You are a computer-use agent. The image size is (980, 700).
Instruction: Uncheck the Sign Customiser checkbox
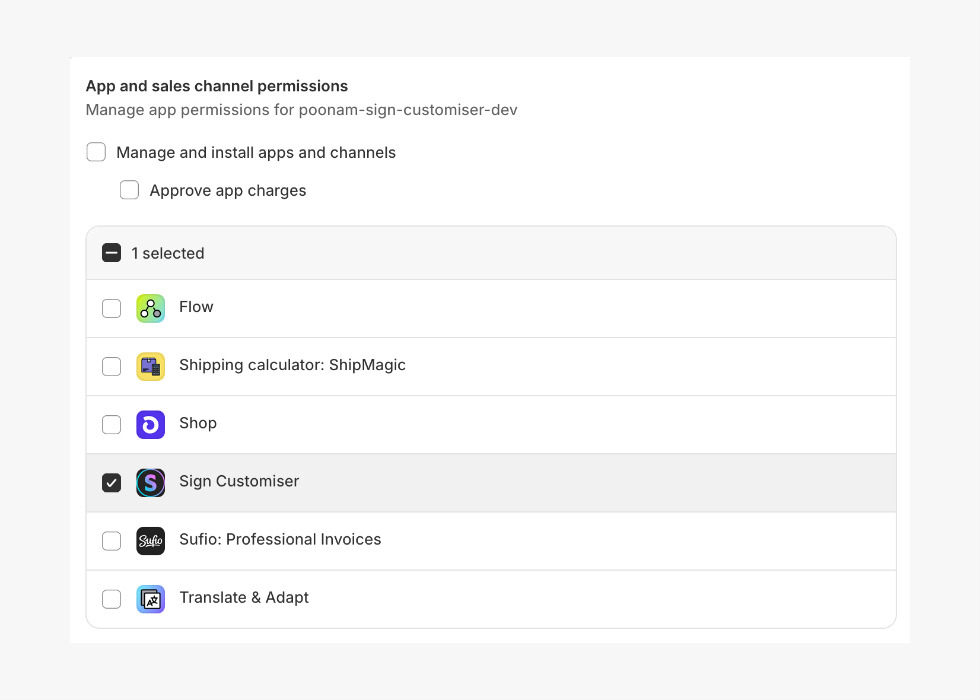click(112, 482)
